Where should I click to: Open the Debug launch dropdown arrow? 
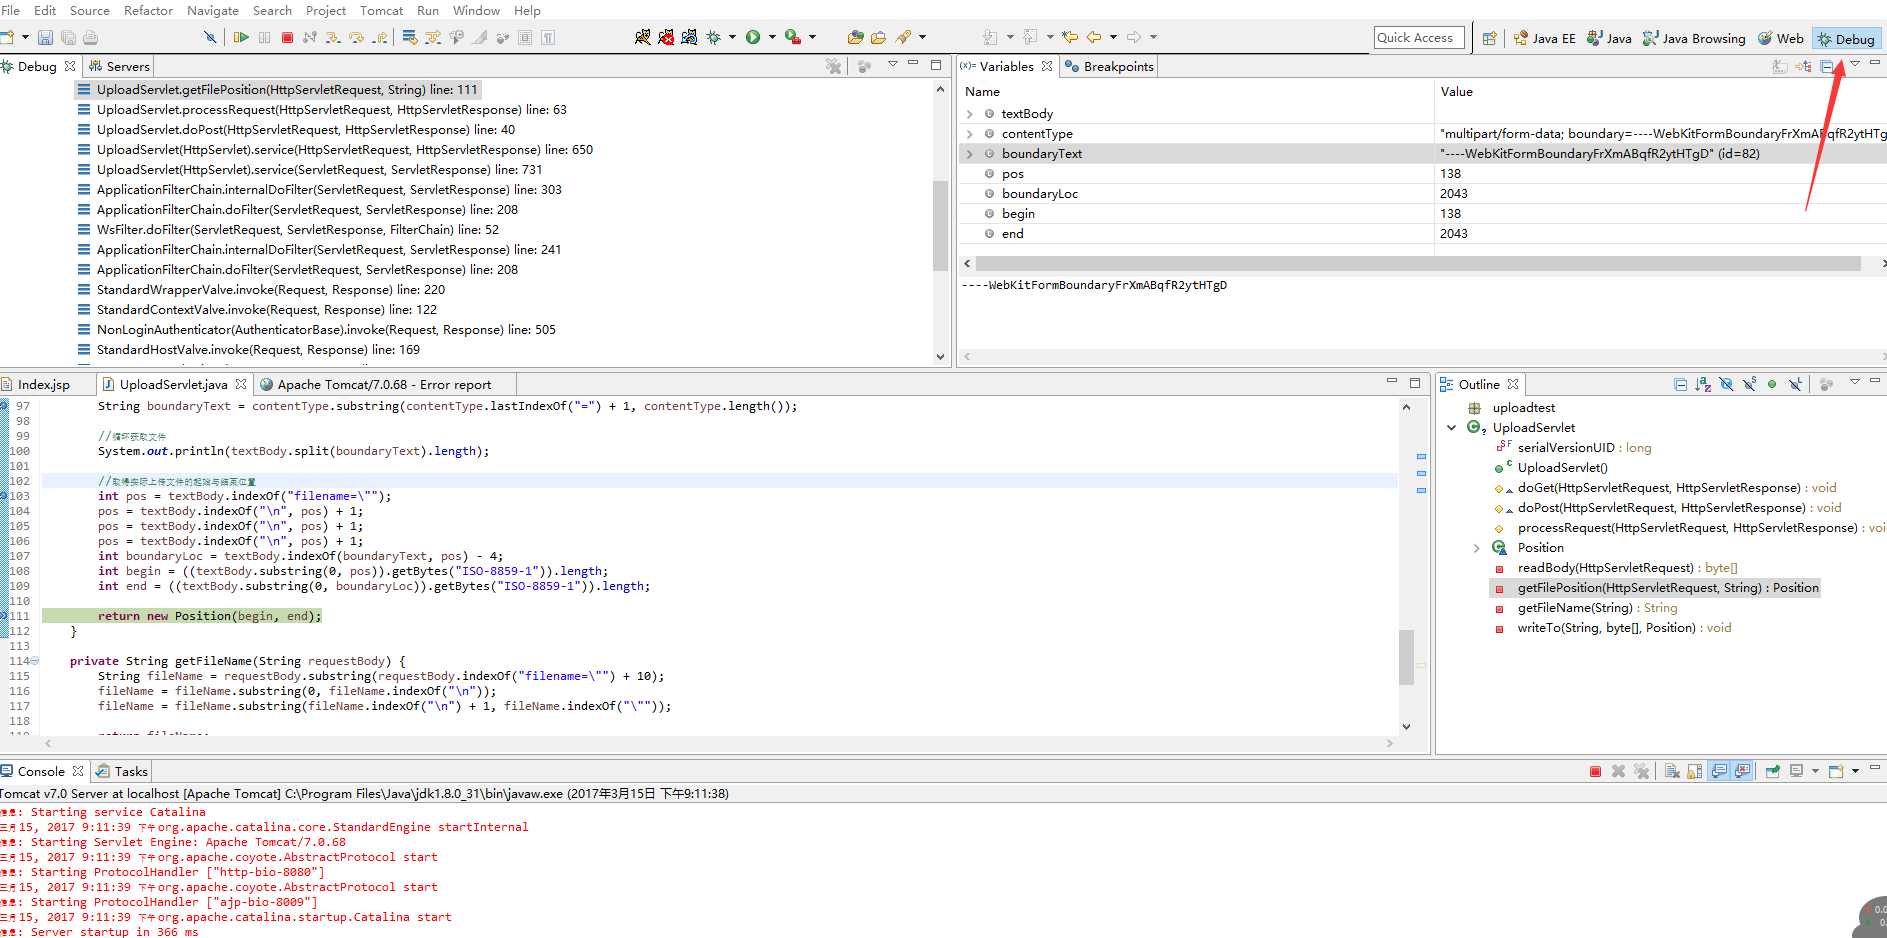coord(732,37)
